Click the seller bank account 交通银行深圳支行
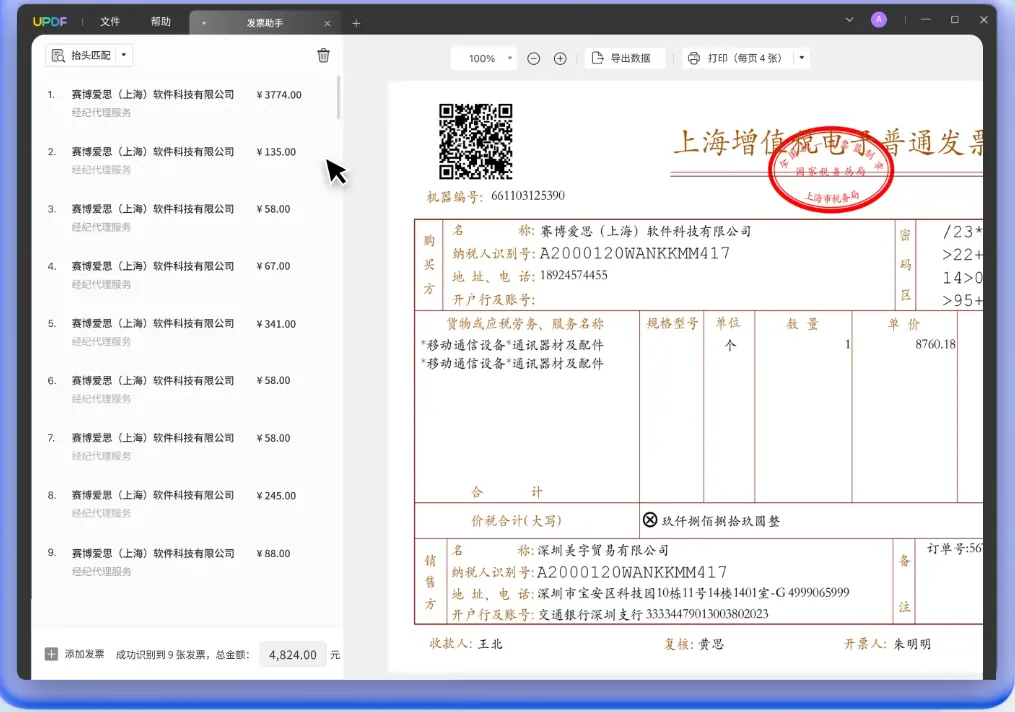 [x=652, y=614]
